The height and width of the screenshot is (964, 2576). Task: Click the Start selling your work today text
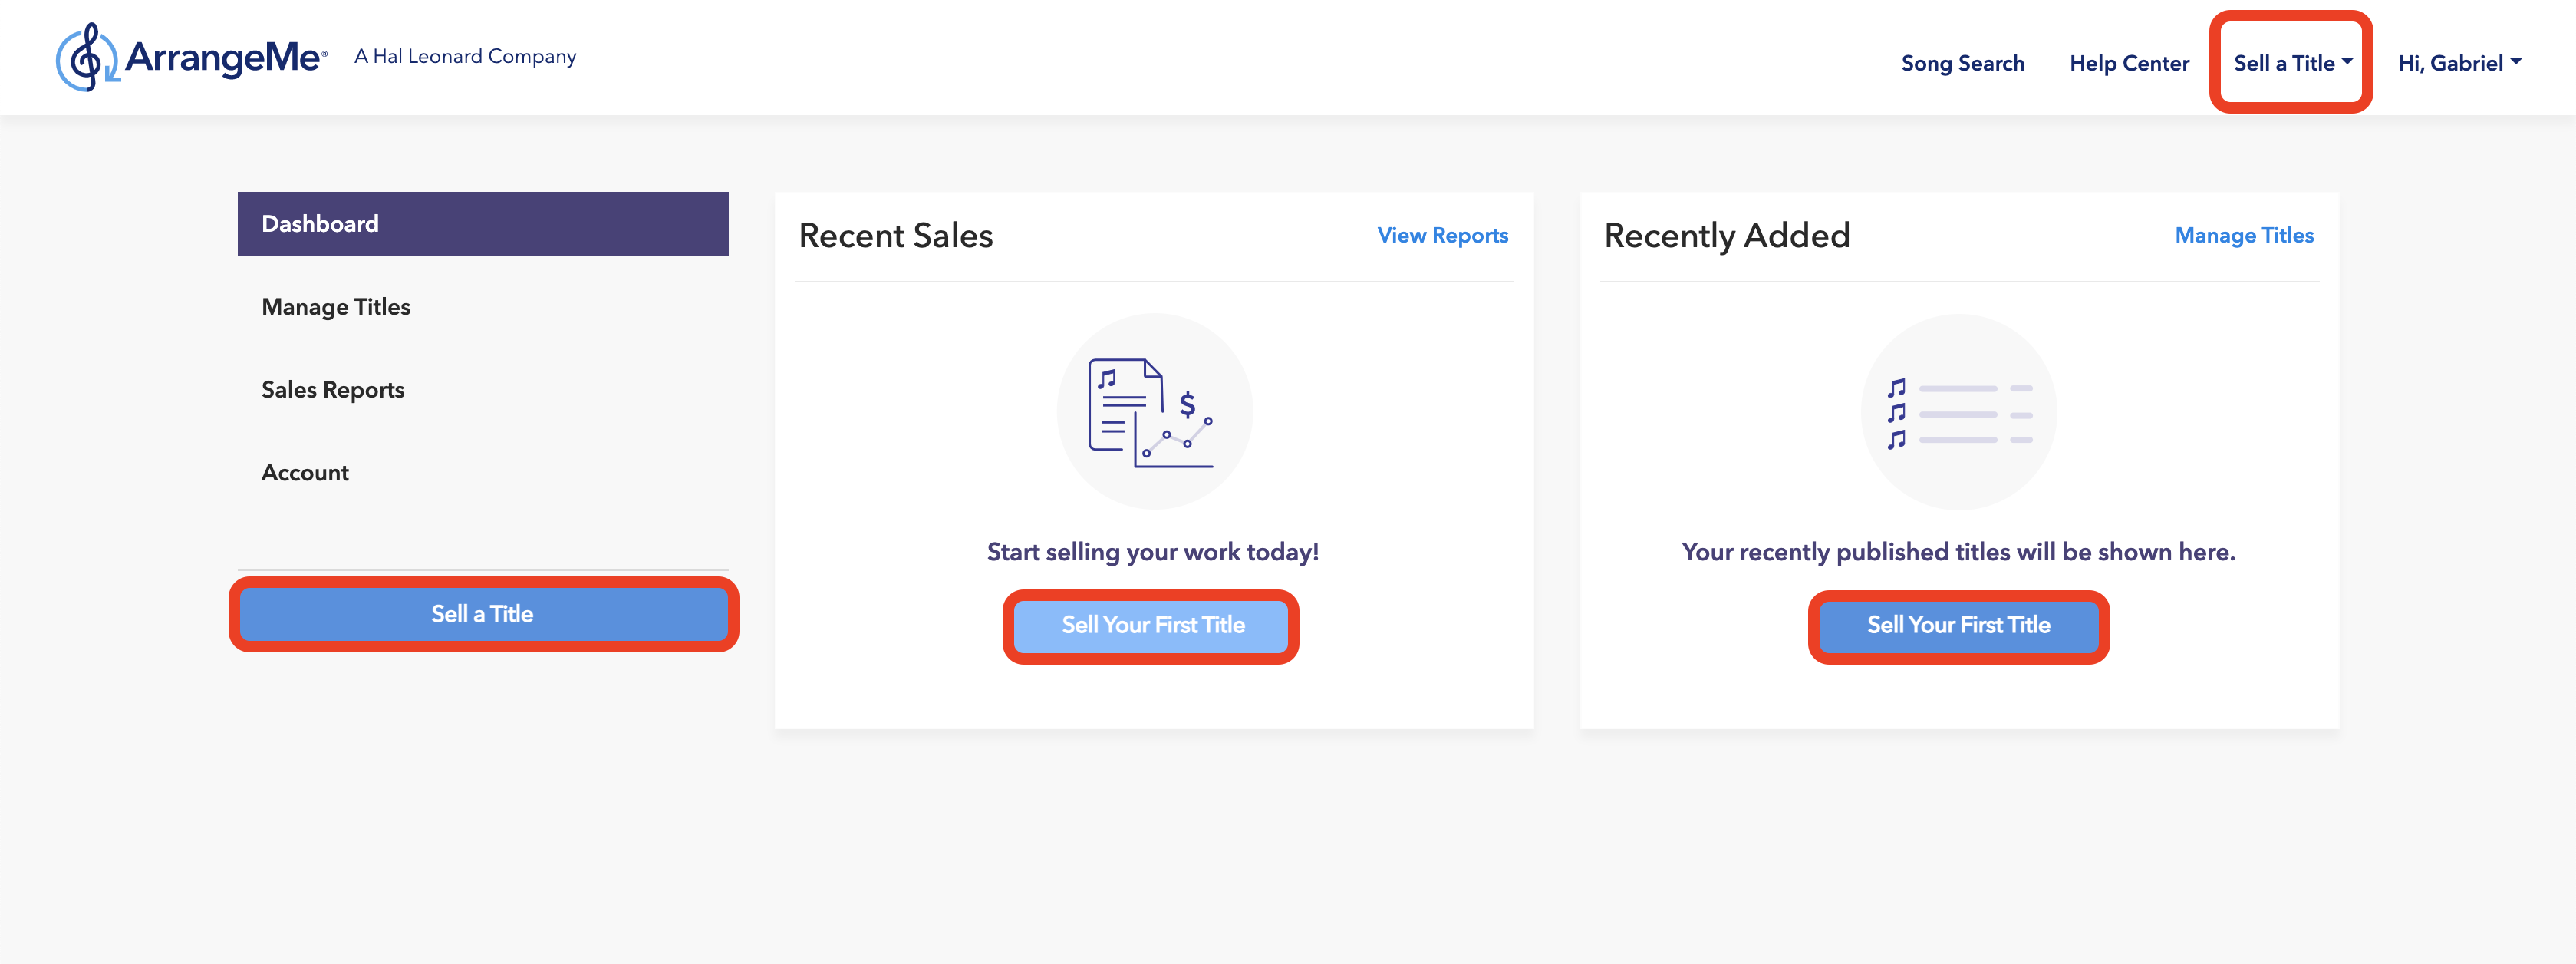[x=1152, y=552]
